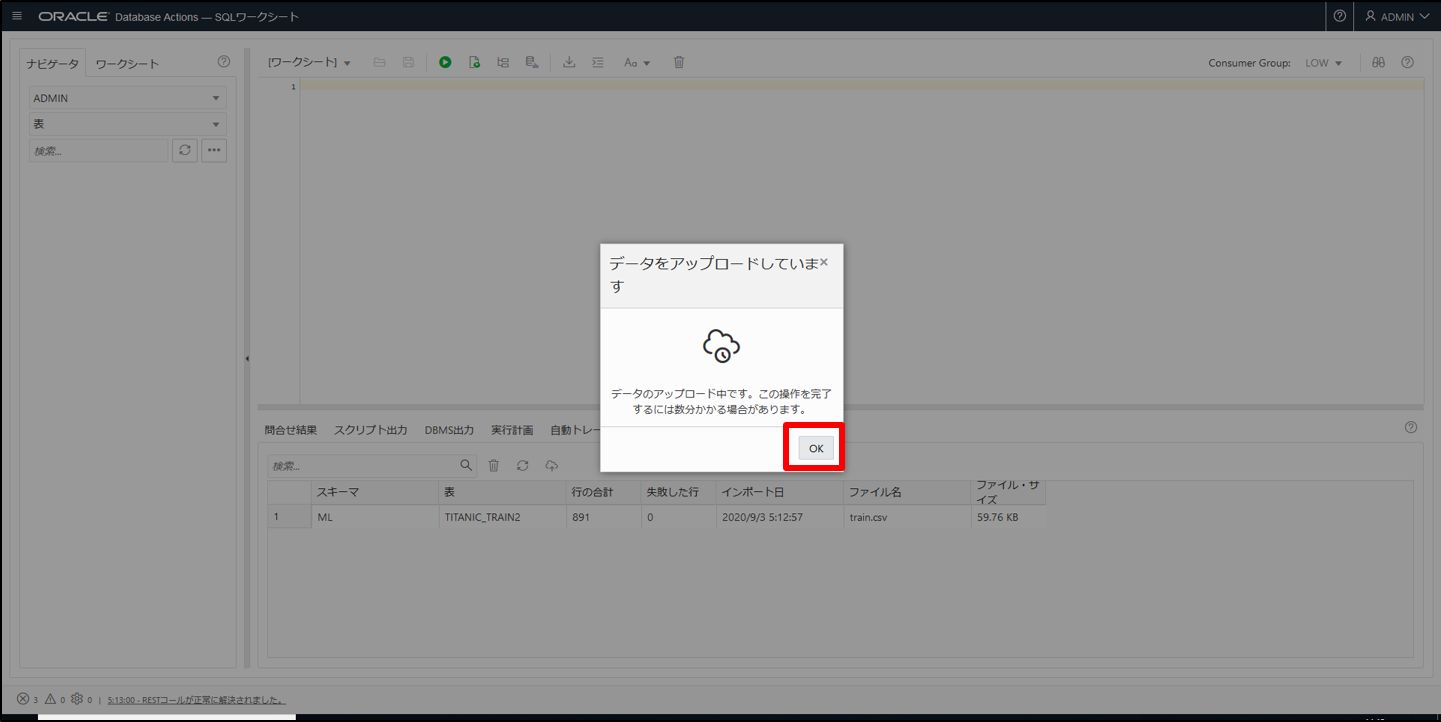Run statement with green play icon

click(x=445, y=62)
